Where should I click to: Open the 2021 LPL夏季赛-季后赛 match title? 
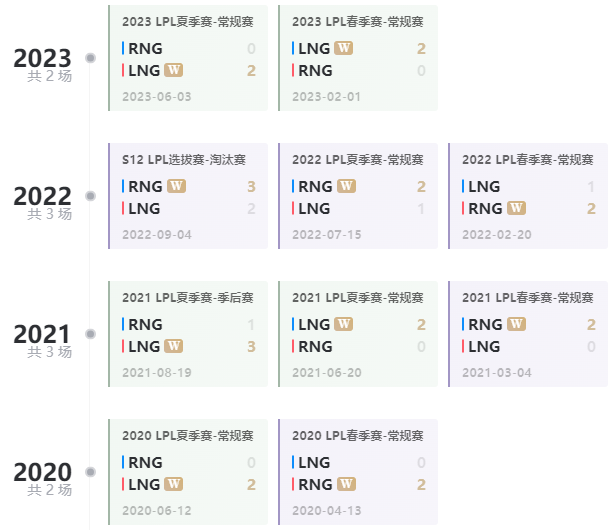pos(188,298)
